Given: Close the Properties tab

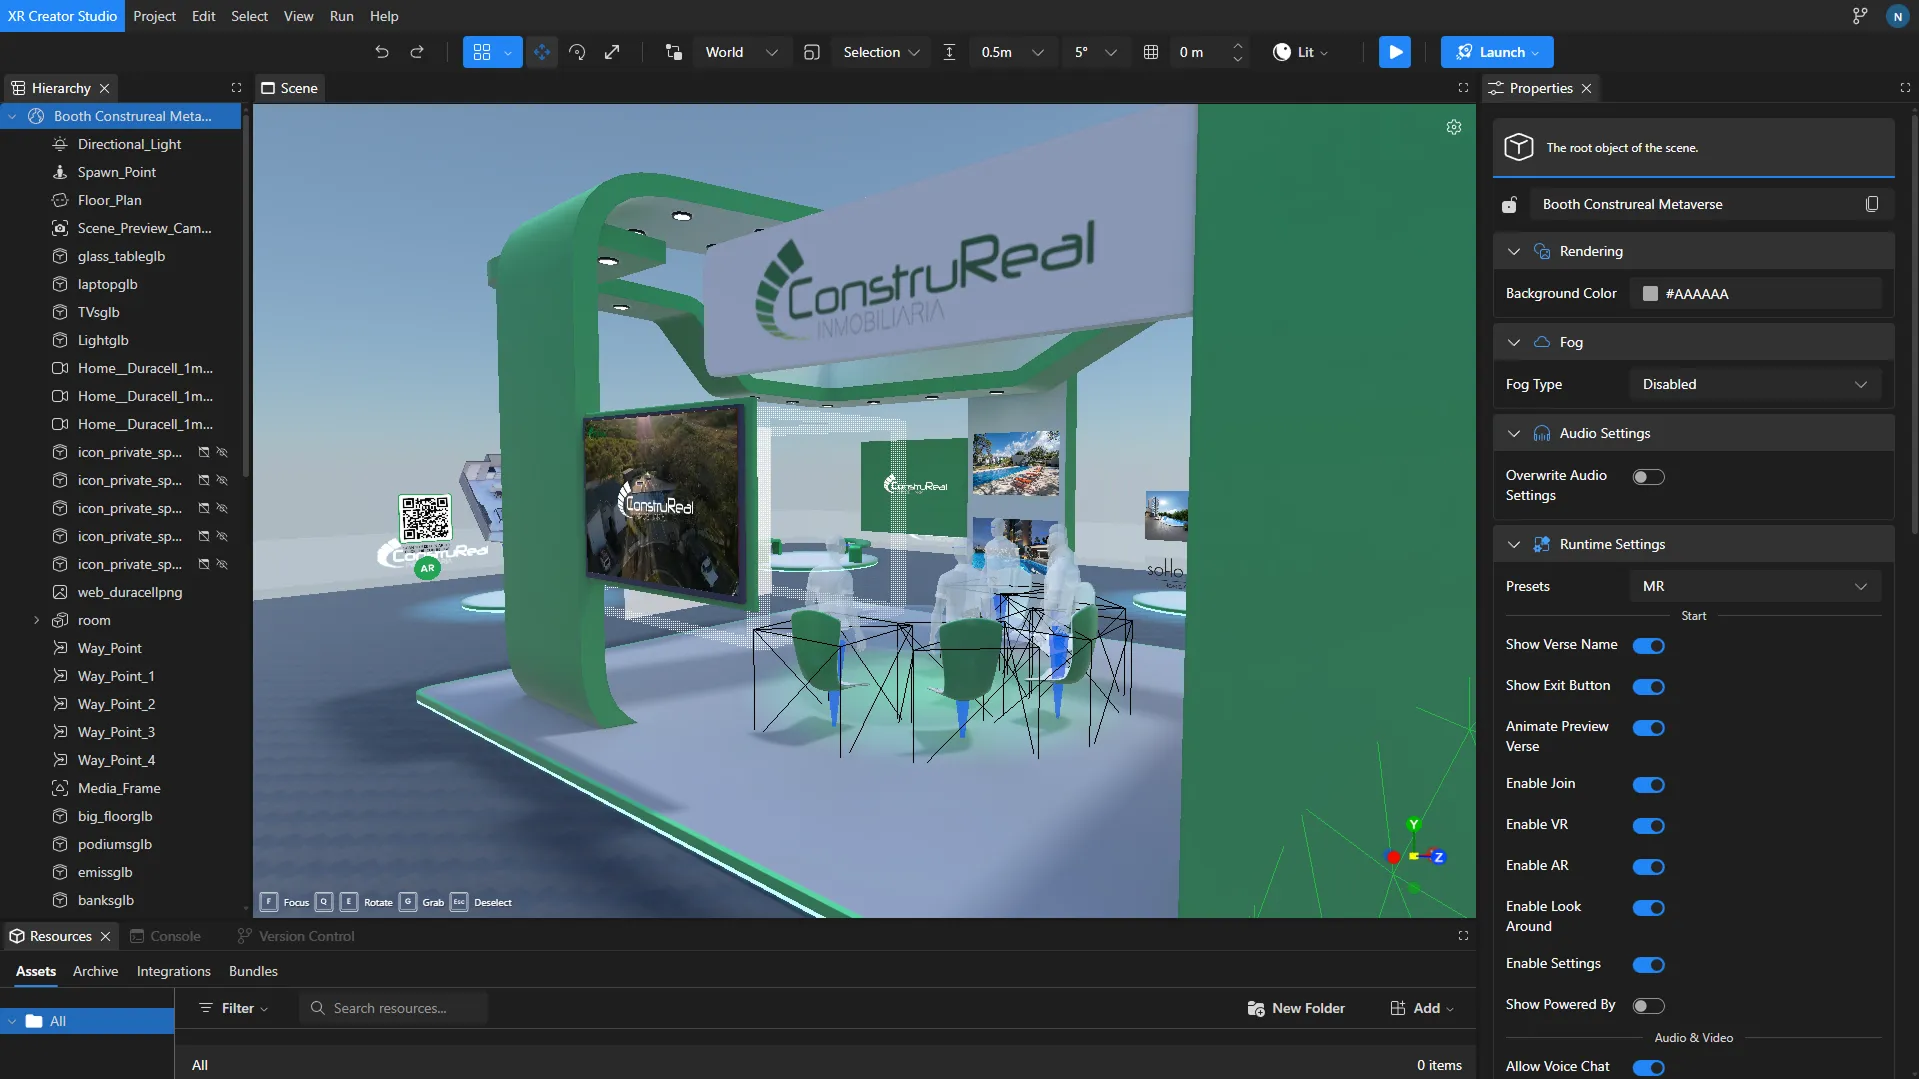Looking at the screenshot, I should coord(1586,88).
